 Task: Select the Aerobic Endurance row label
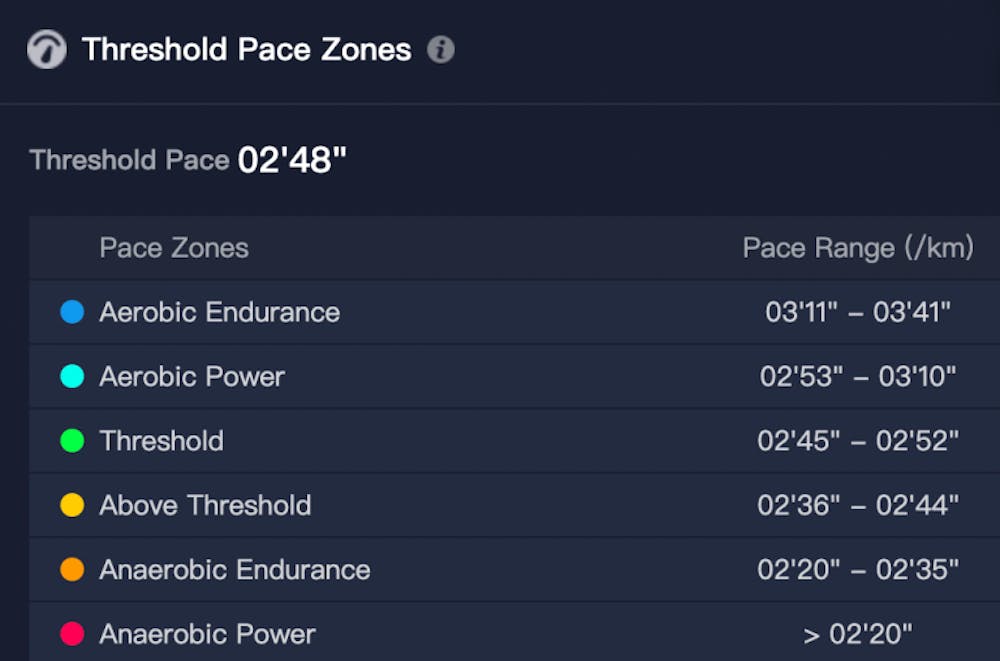tap(219, 312)
